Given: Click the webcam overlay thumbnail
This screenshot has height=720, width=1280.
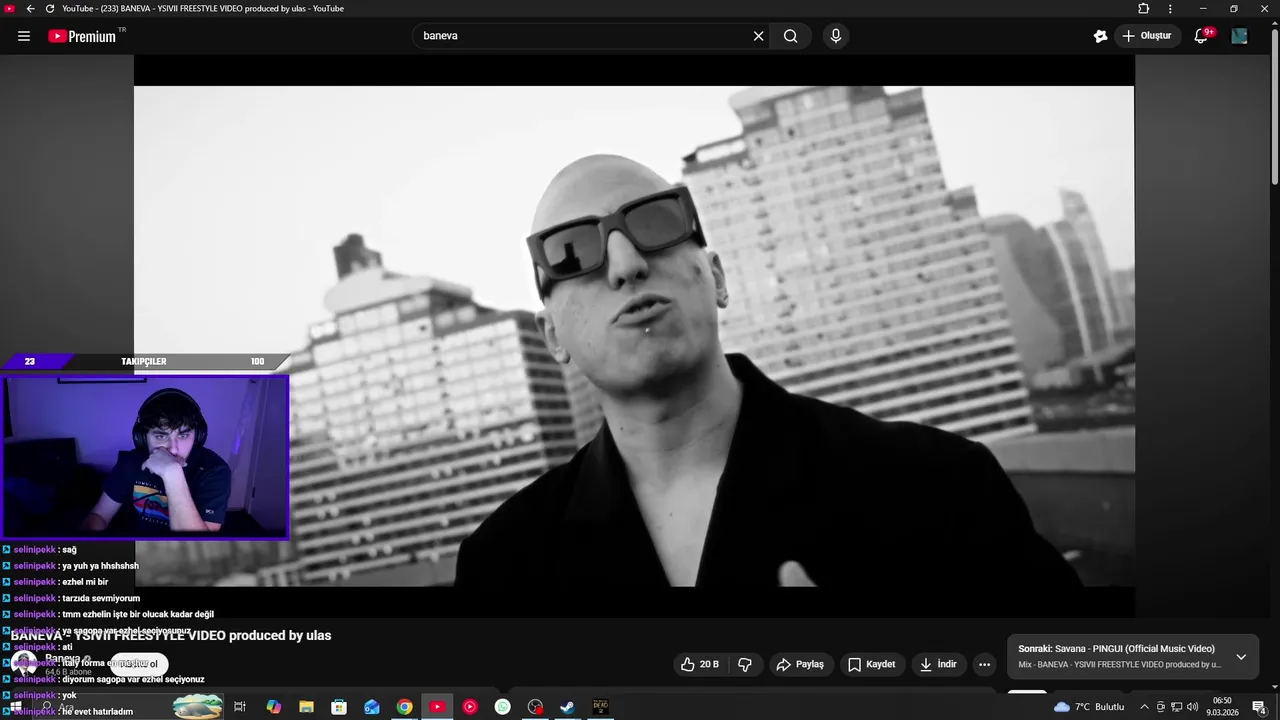Looking at the screenshot, I should coord(145,457).
